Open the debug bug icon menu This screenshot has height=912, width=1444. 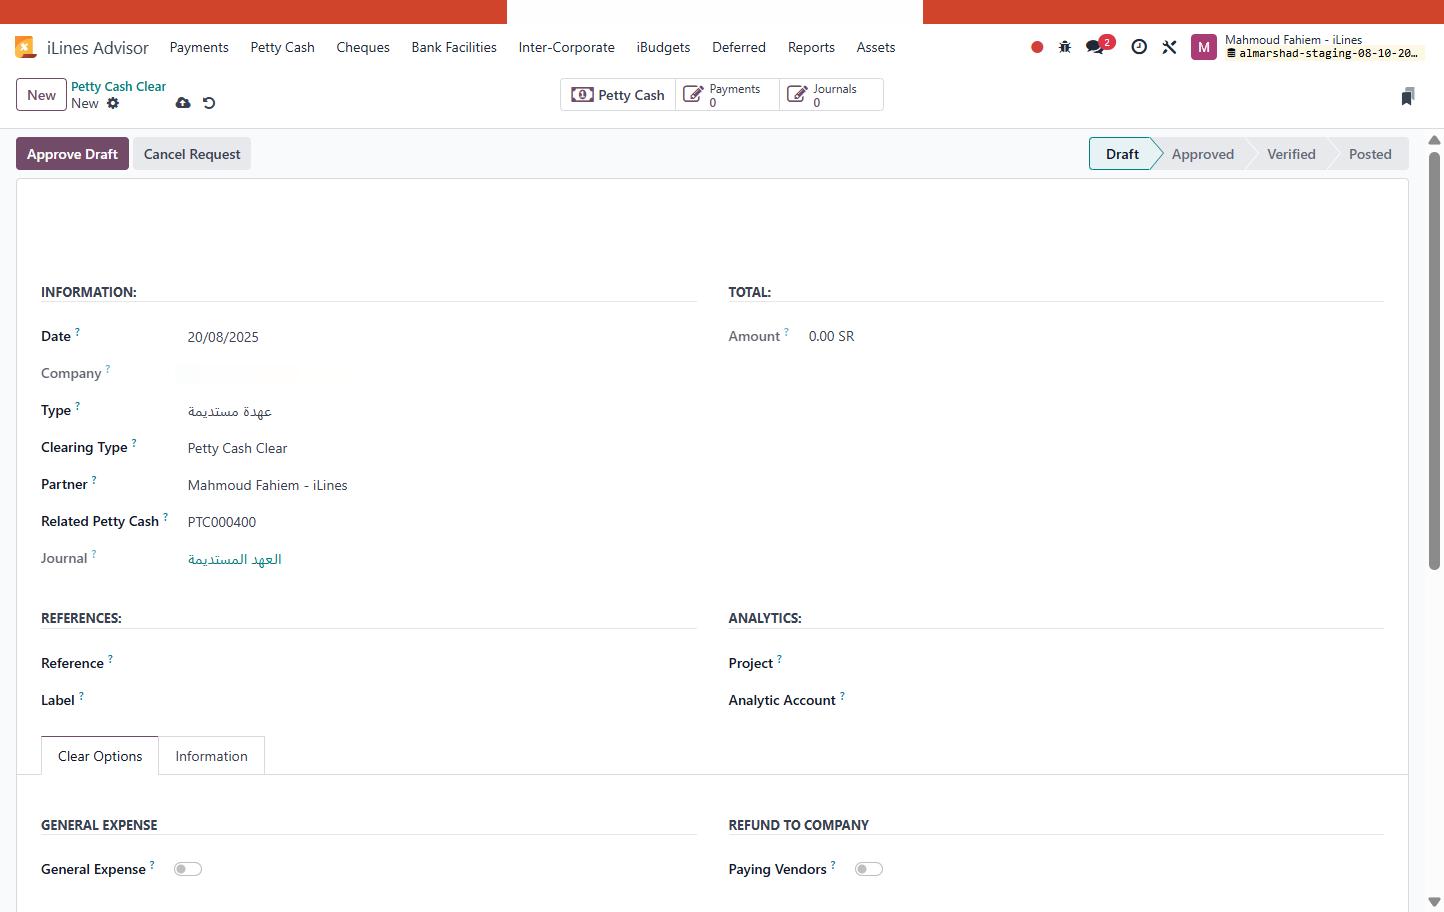pos(1065,47)
